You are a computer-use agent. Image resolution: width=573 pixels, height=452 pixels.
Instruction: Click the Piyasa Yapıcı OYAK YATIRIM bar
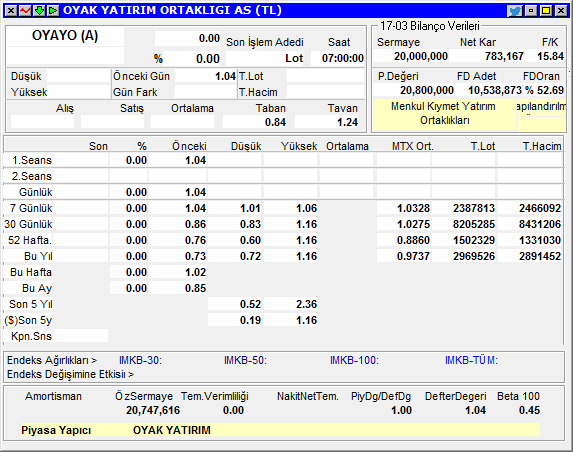(280, 430)
